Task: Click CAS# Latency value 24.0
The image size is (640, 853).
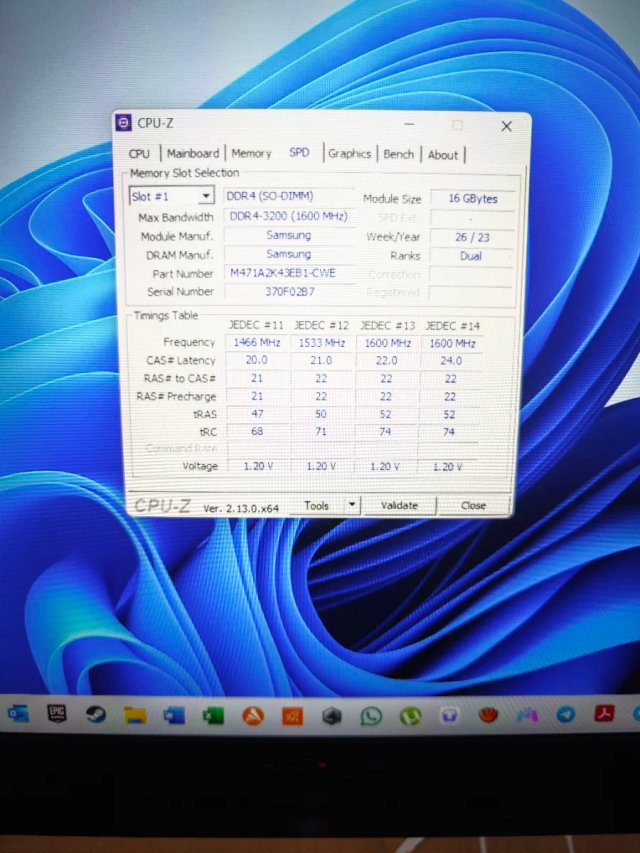Action: pos(451,361)
